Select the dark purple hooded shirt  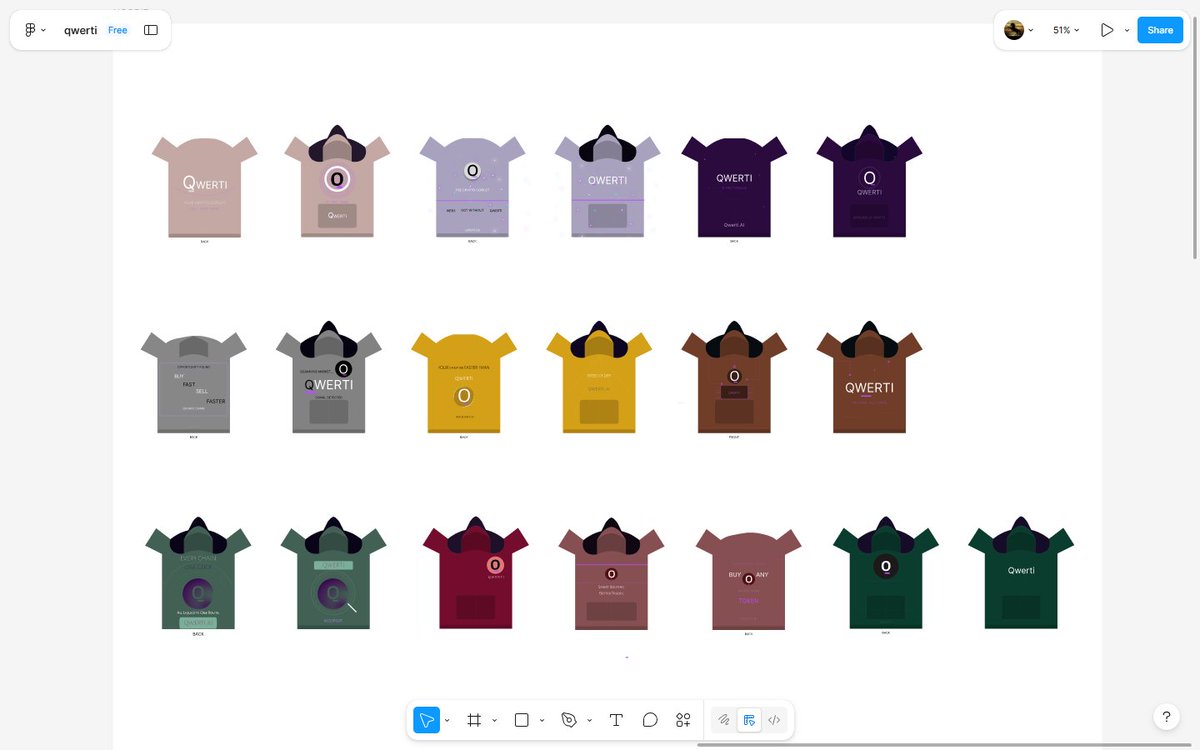(x=870, y=181)
